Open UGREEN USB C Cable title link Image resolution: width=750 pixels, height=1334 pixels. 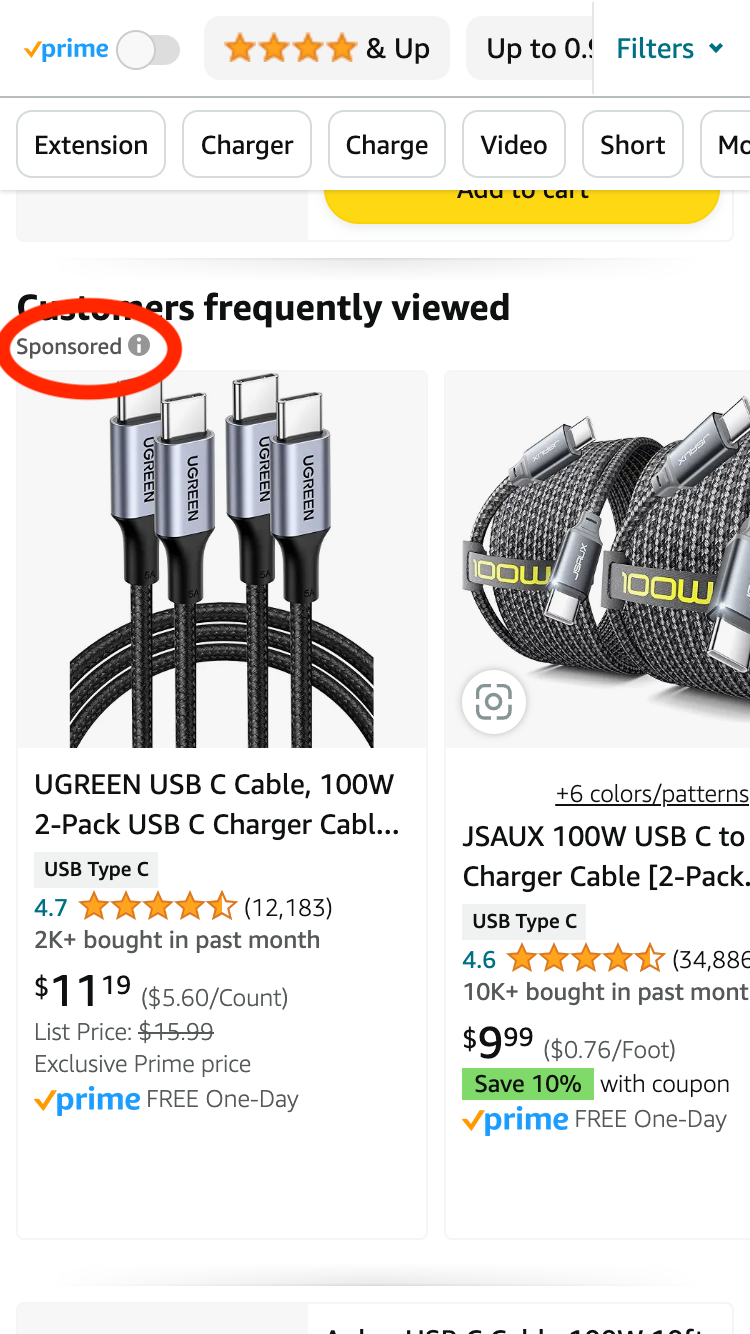pos(215,804)
